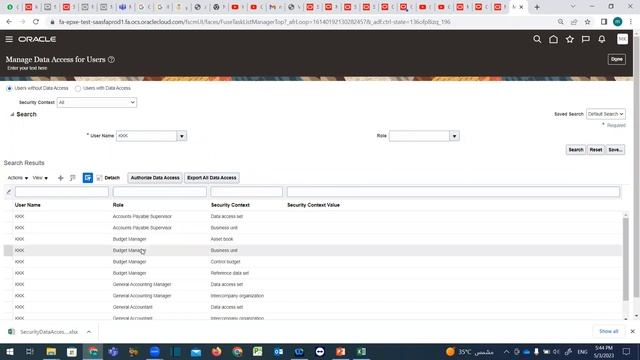The width and height of the screenshot is (640, 360).
Task: Bookmark this page with the star icon
Action: [587, 22]
